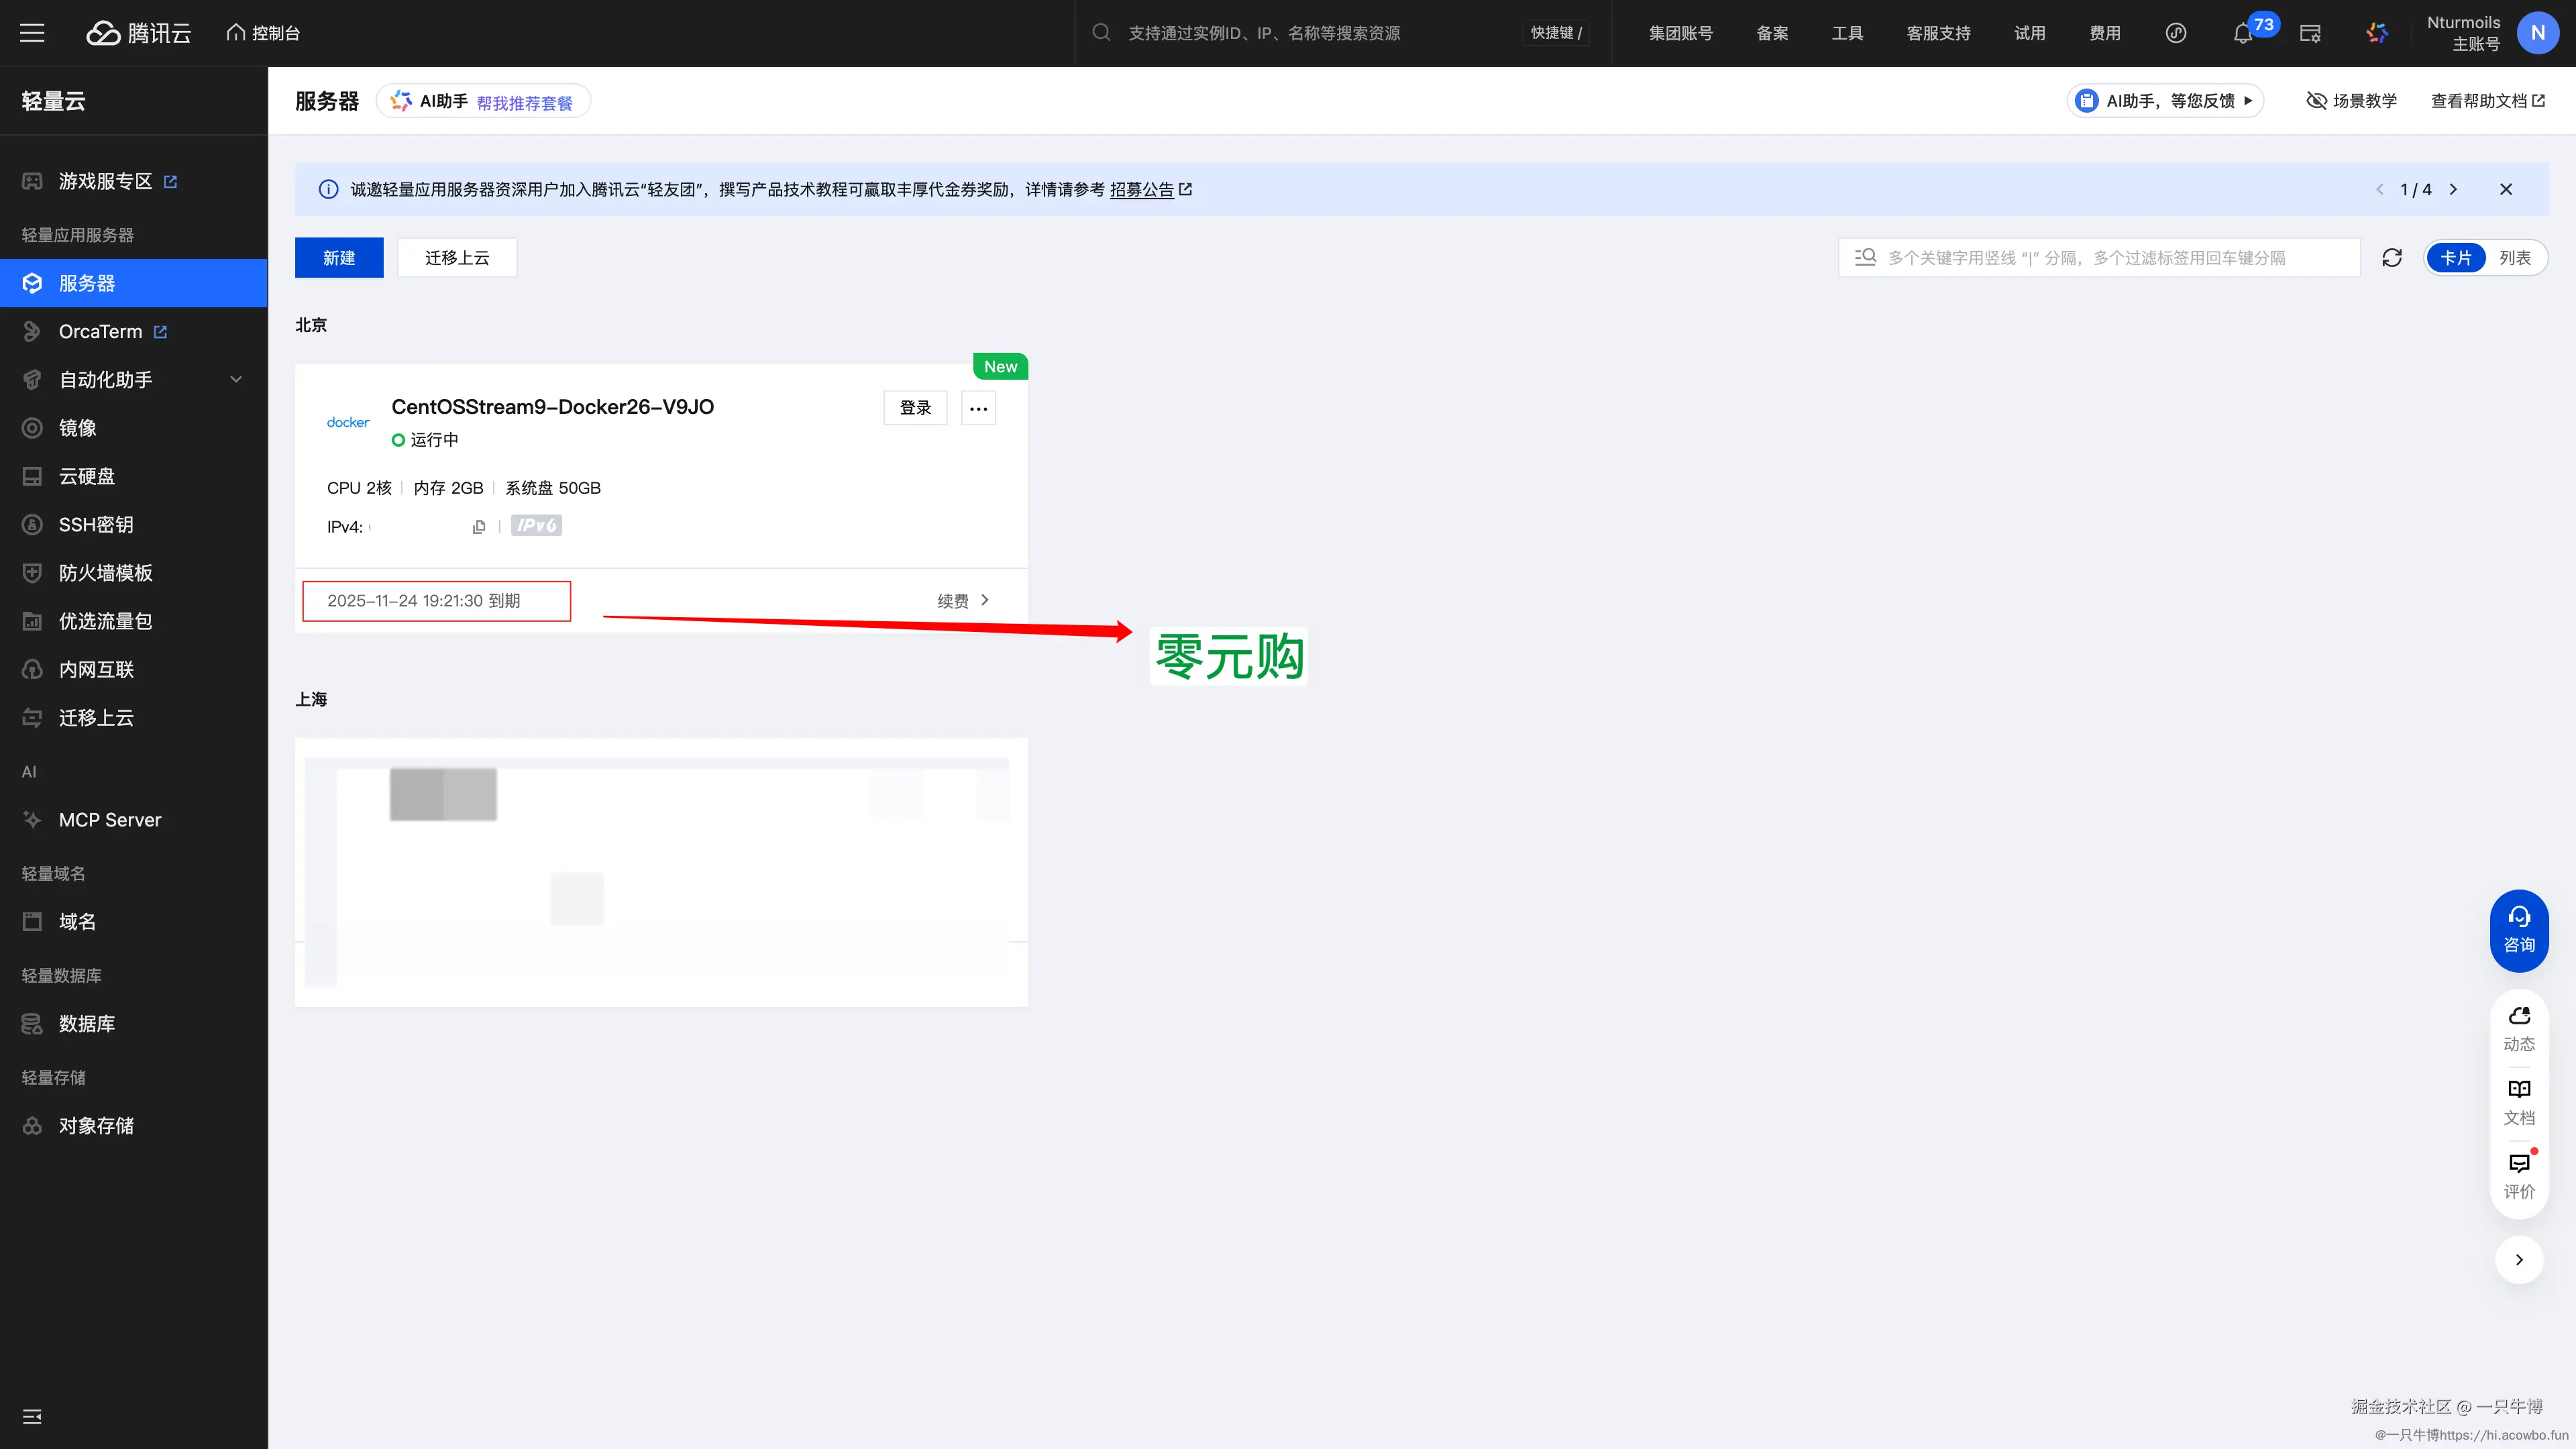The height and width of the screenshot is (1449, 2576).
Task: Open the server's more options (…) menu
Action: [978, 408]
